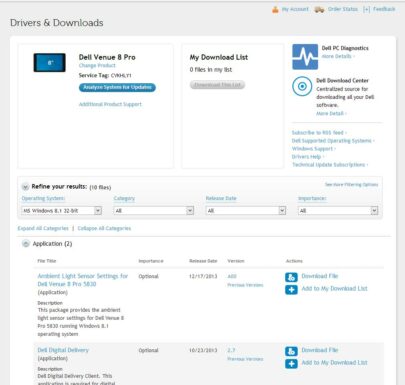The height and width of the screenshot is (385, 405).
Task: Click the My Download List heading
Action: [x=219, y=57]
